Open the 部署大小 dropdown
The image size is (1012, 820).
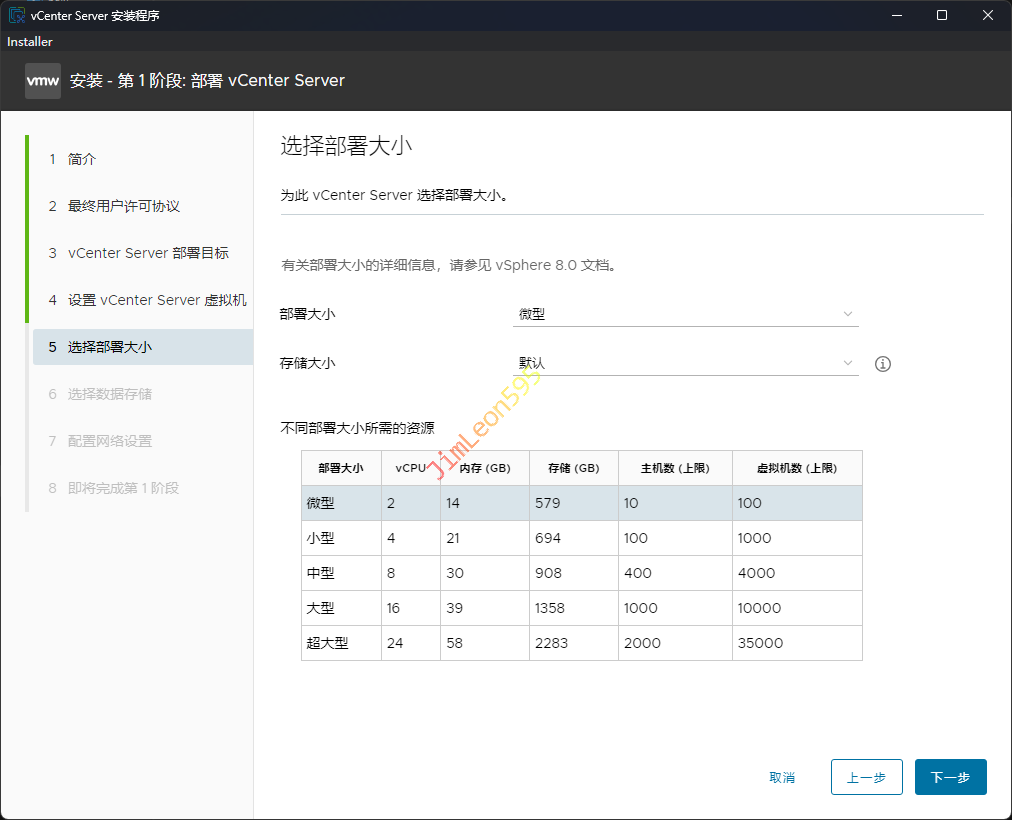685,314
